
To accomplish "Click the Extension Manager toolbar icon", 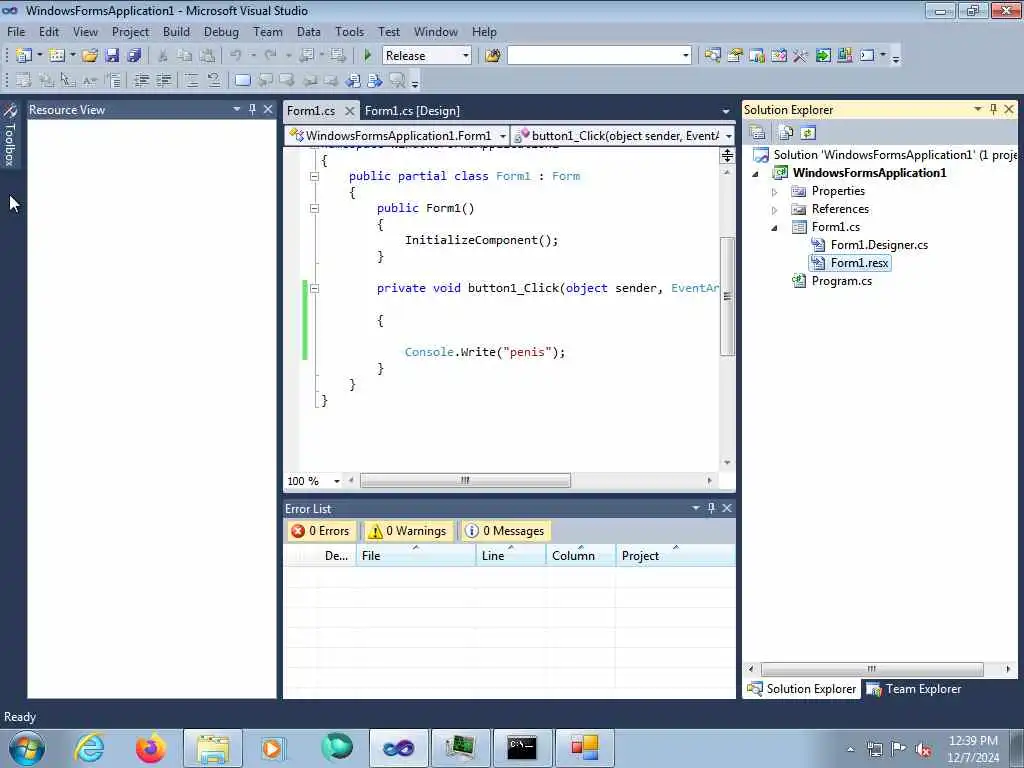I will (x=845, y=56).
